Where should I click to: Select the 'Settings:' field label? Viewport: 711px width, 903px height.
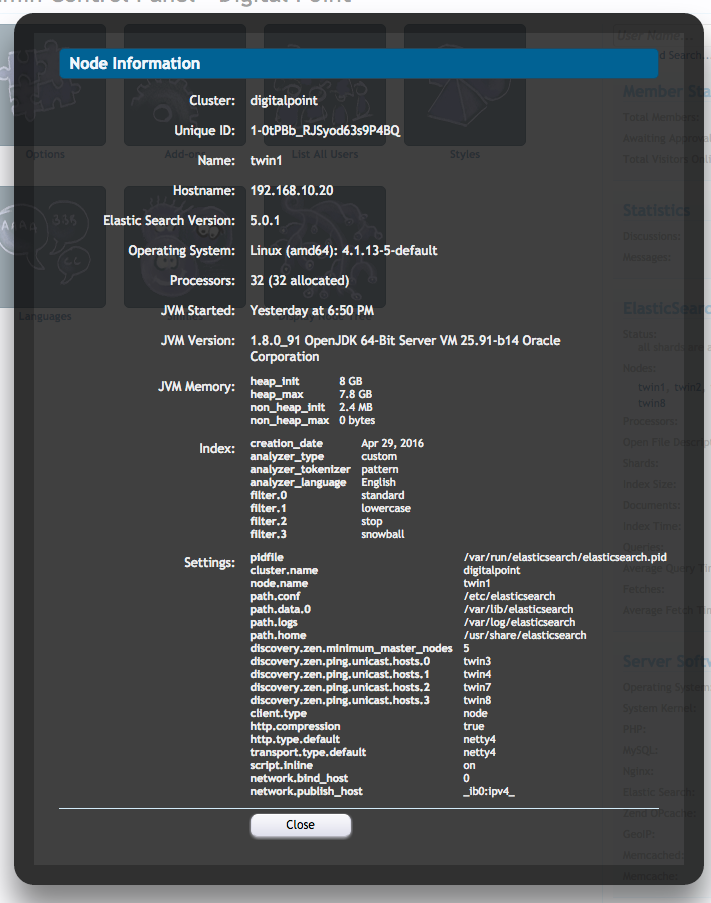click(209, 563)
